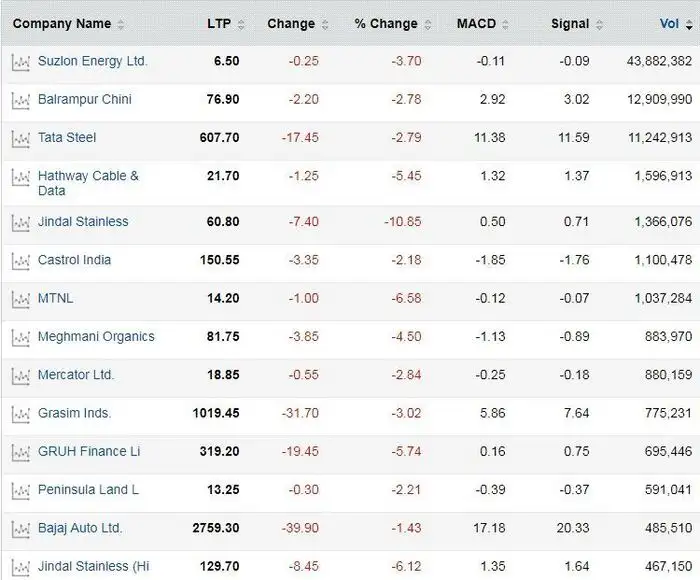Open the MTNL chart icon
The image size is (700, 580).
(x=20, y=299)
